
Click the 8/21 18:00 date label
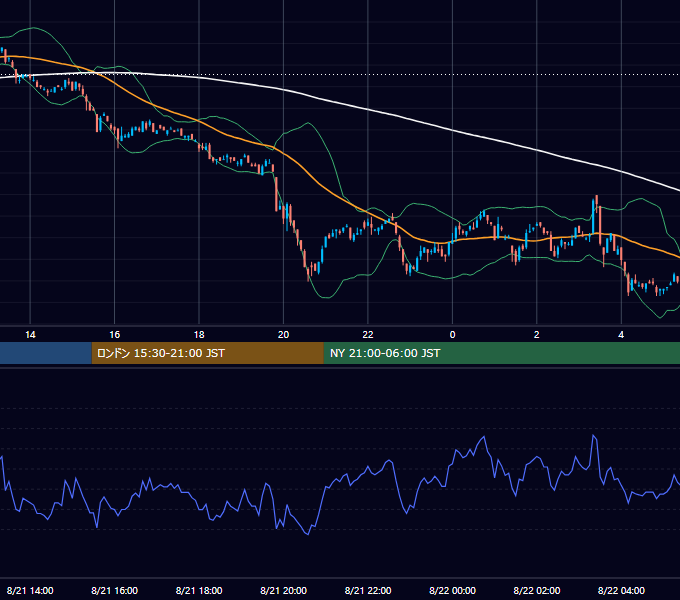point(199,590)
